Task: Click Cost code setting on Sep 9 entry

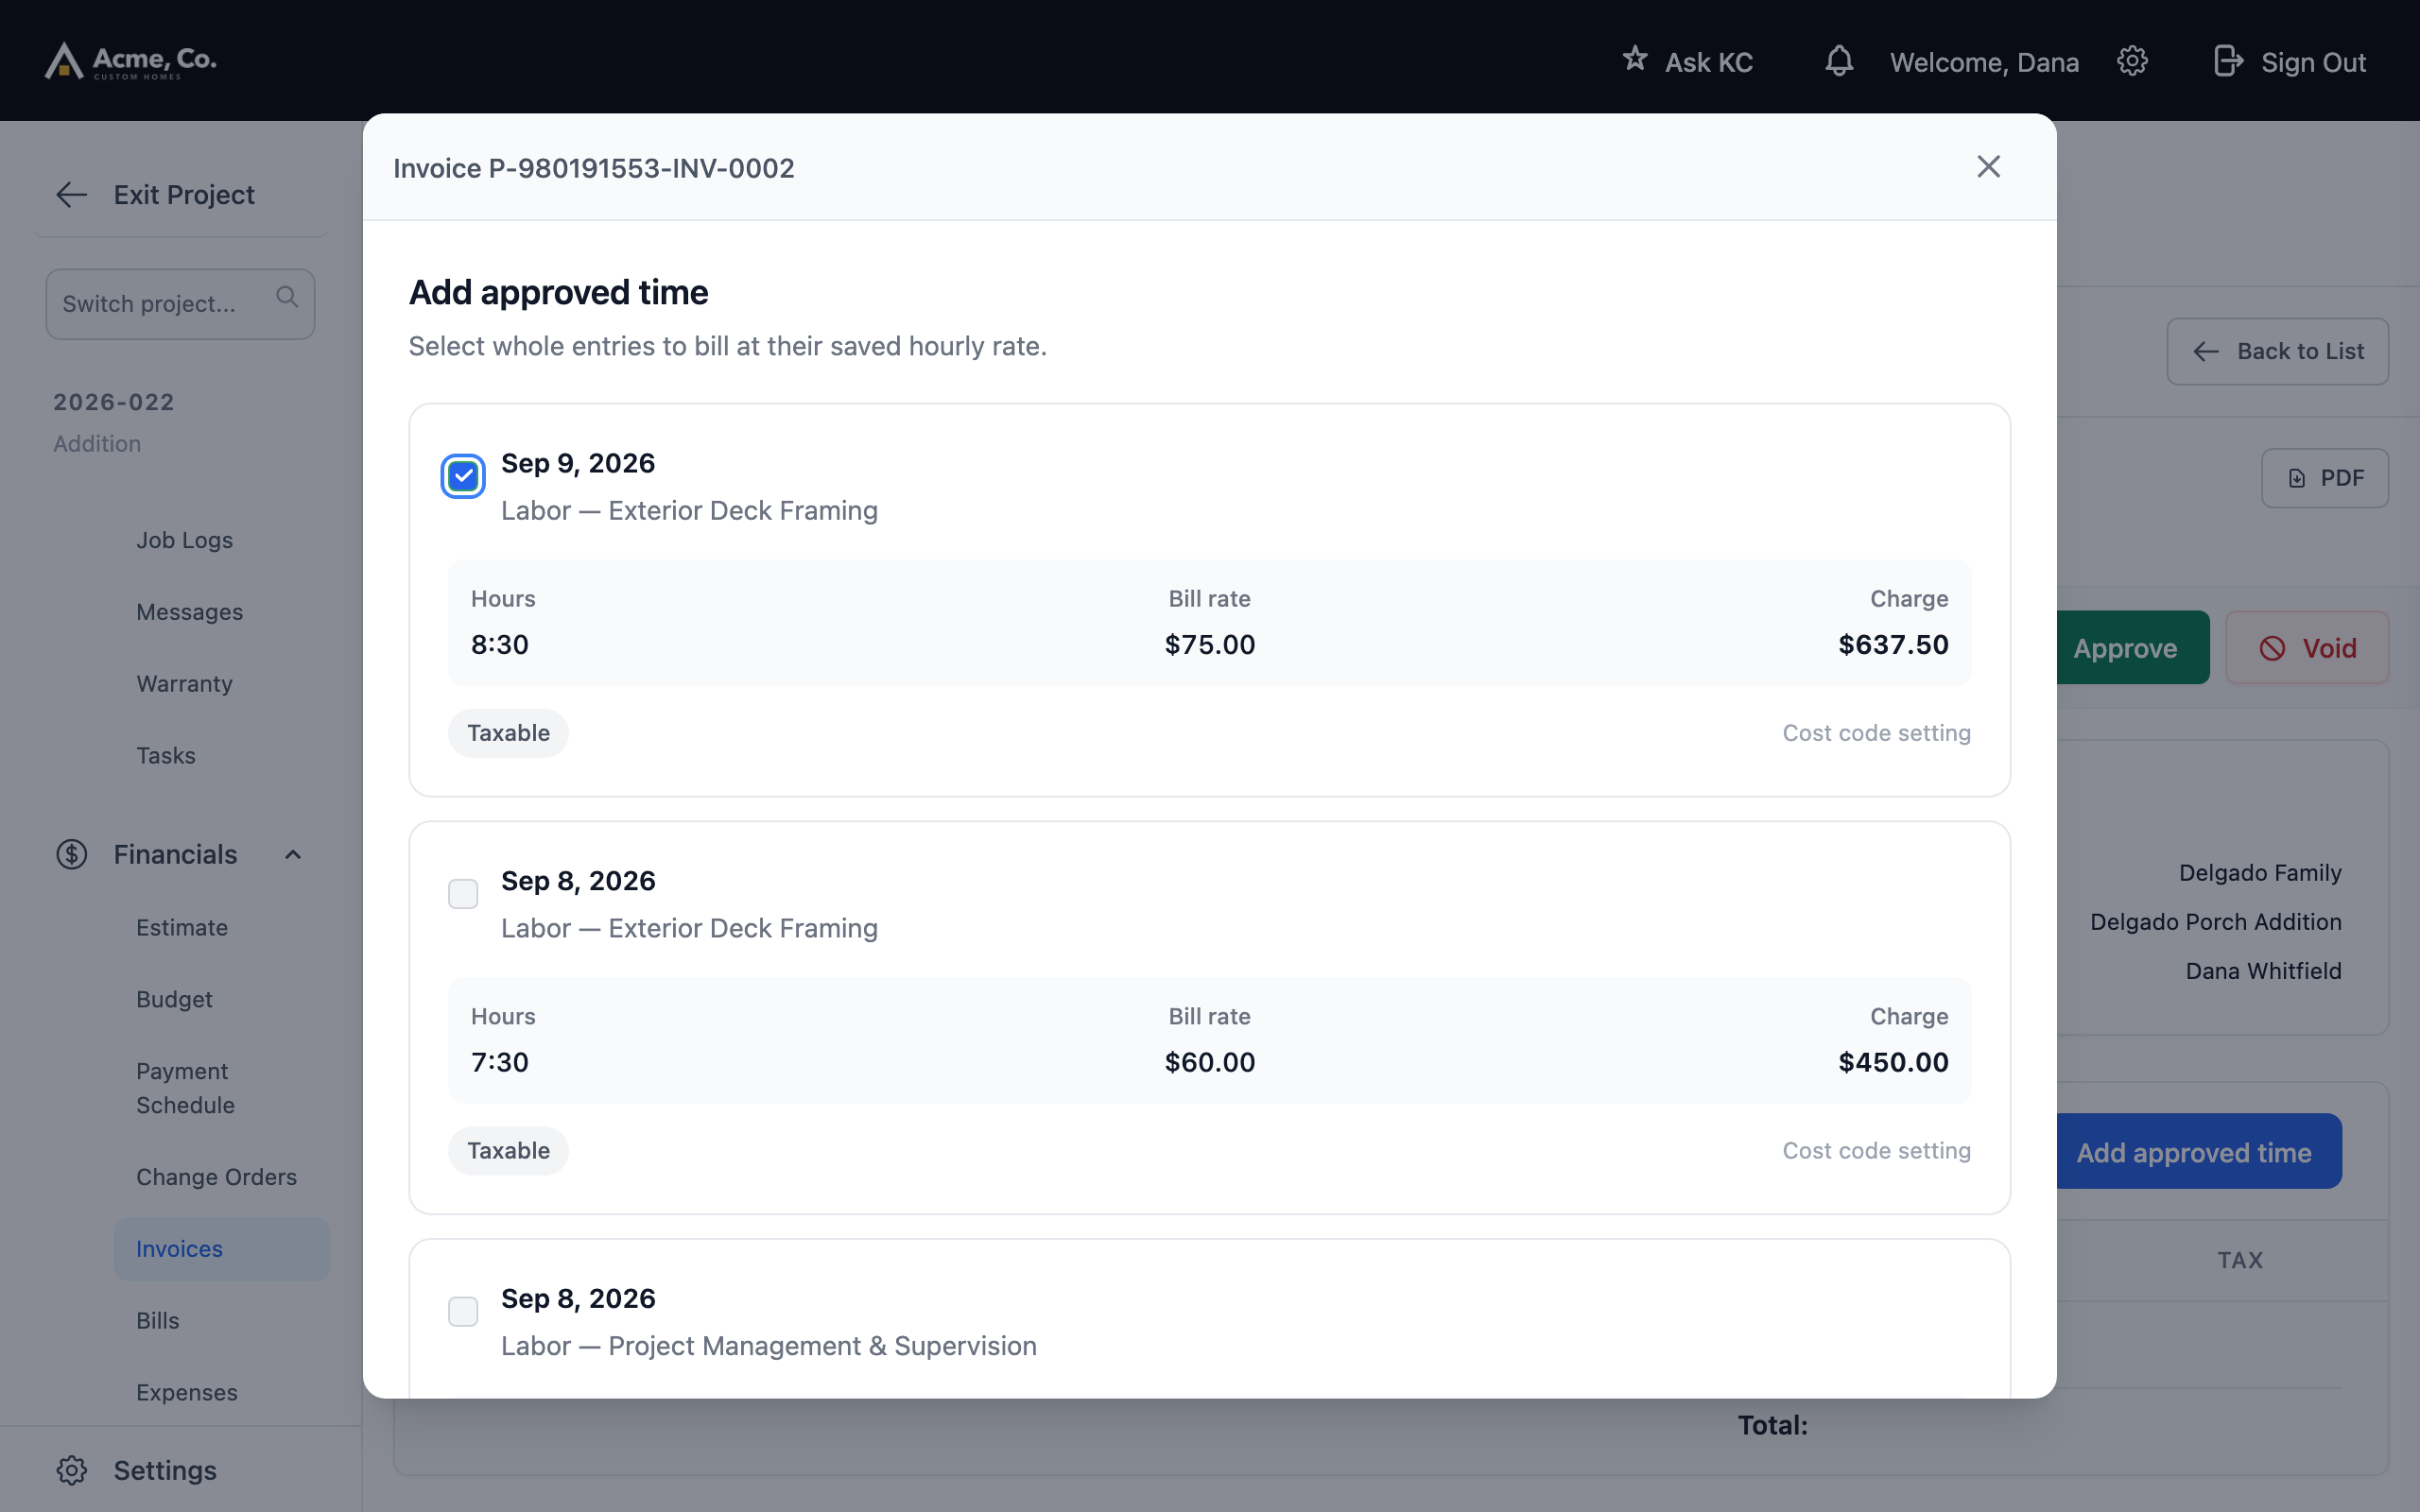Action: (1877, 733)
